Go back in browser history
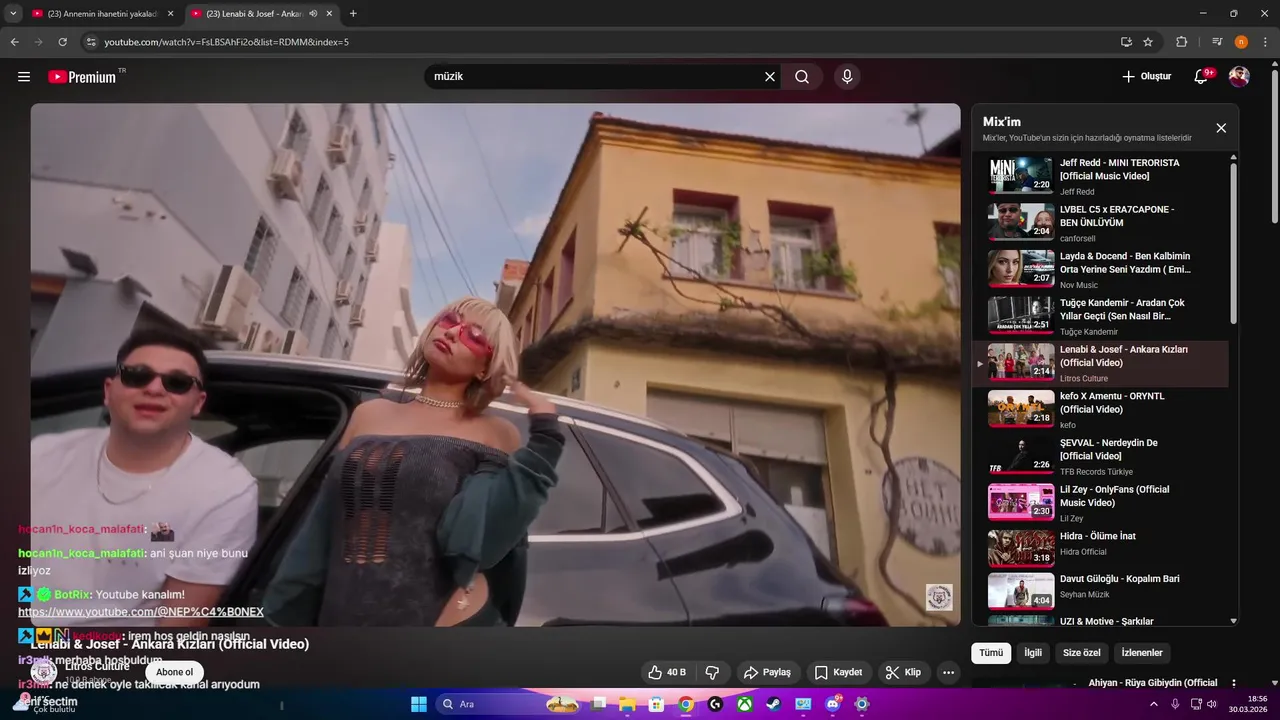The image size is (1280, 720). point(15,42)
